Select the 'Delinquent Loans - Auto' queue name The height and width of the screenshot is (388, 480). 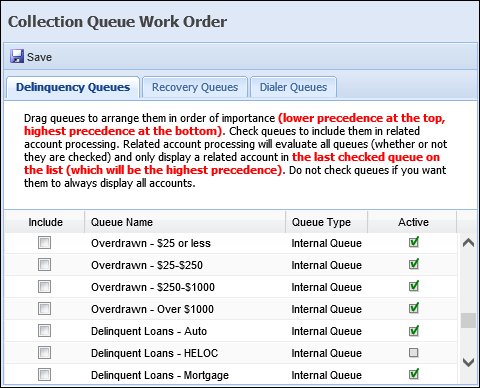coord(149,331)
